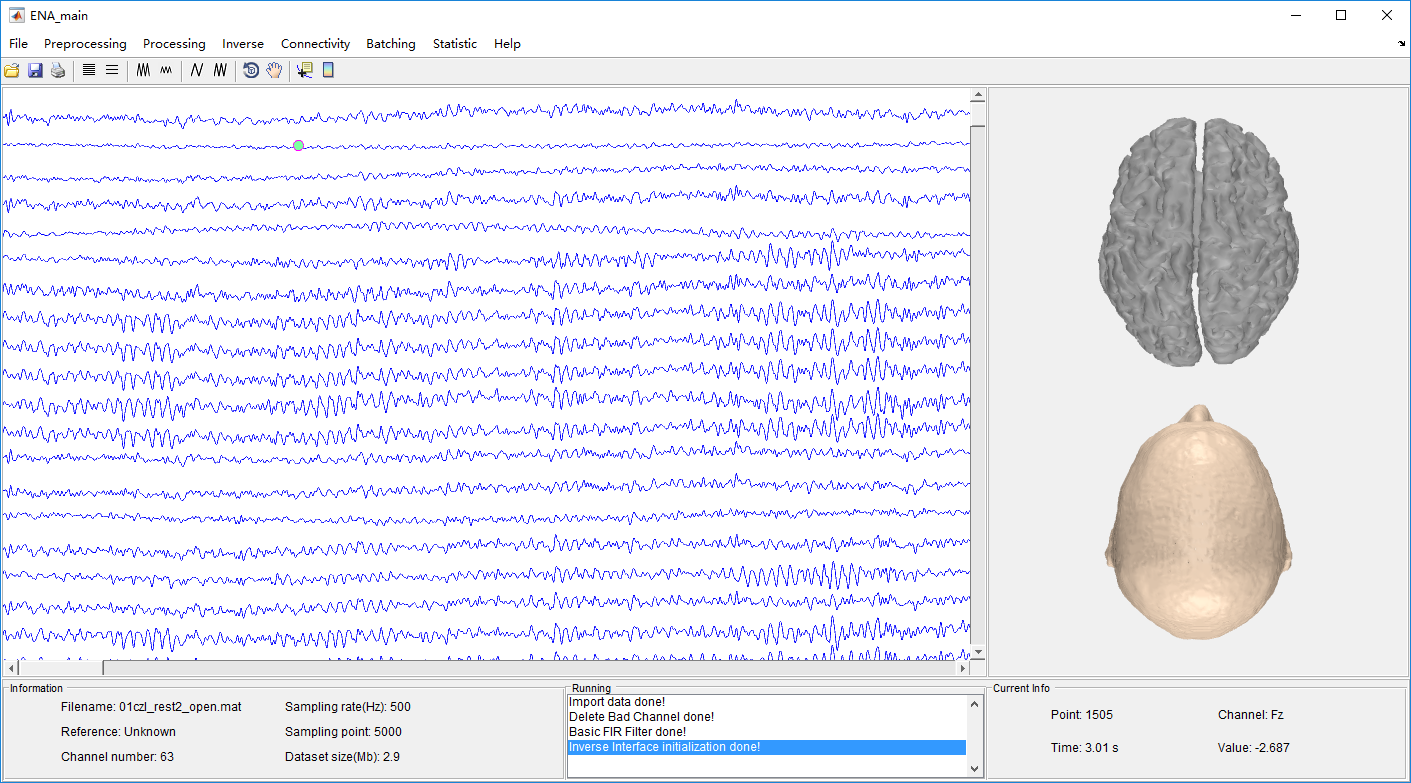1411x783 pixels.
Task: Activate the data cursor tool
Action: [305, 70]
